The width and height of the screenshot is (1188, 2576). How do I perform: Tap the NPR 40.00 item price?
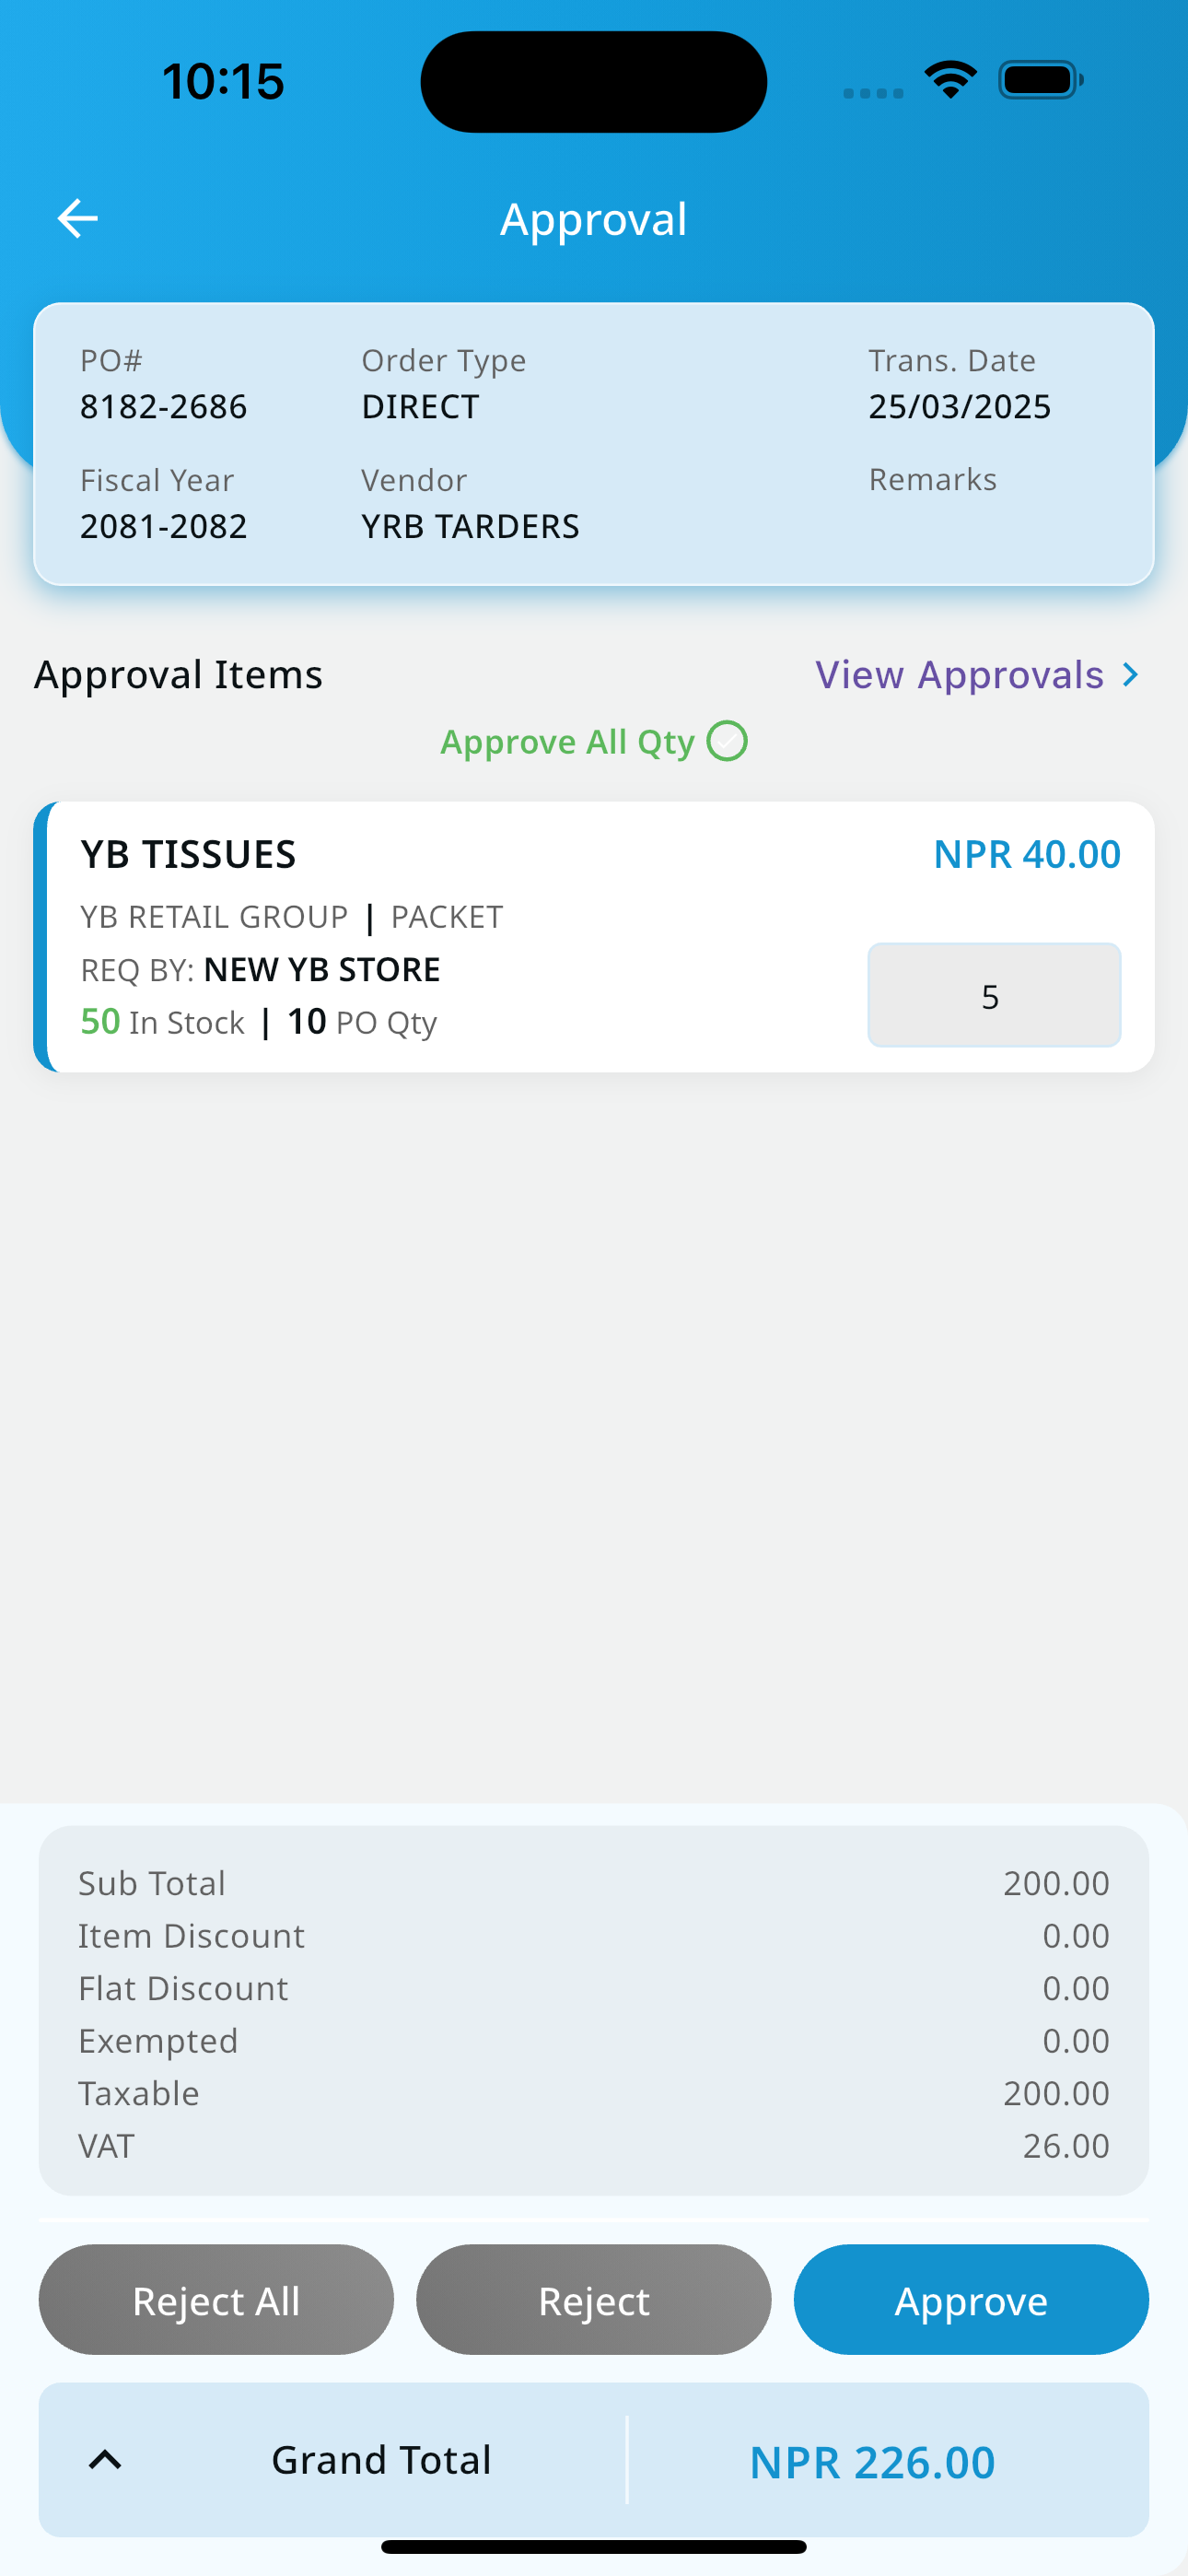pos(1027,854)
